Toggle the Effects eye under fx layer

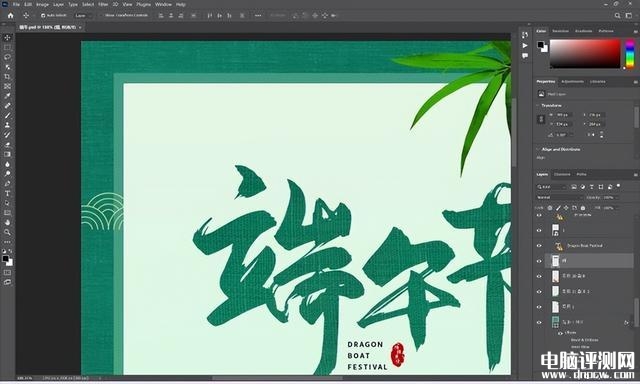tap(560, 333)
